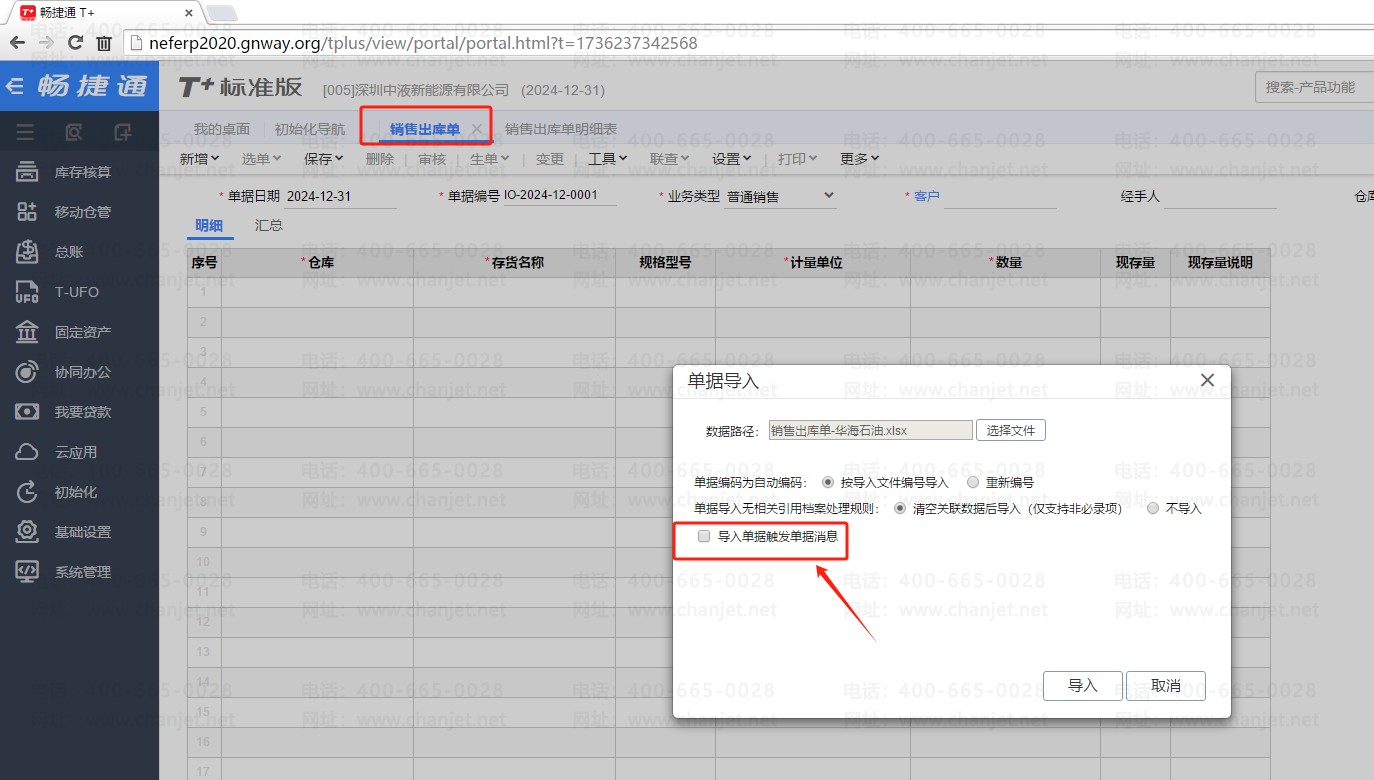Choose 清空关联数据后导入 radio option
This screenshot has width=1374, height=780.
[900, 508]
